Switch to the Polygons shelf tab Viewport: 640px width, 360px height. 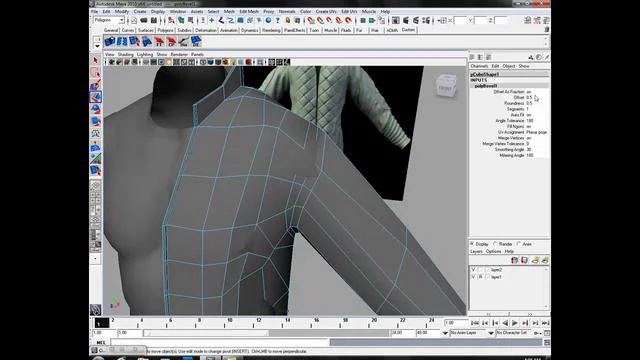tap(165, 30)
